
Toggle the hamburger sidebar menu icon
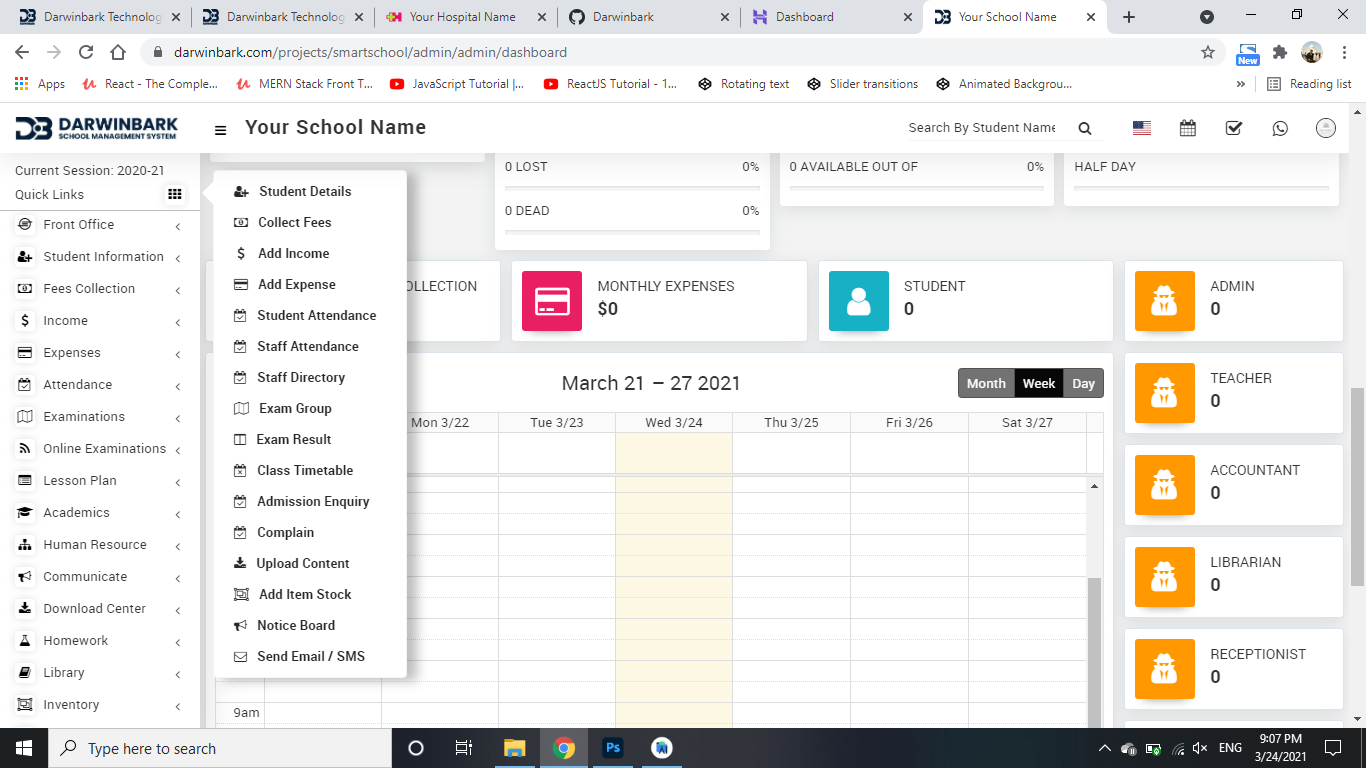[221, 129]
